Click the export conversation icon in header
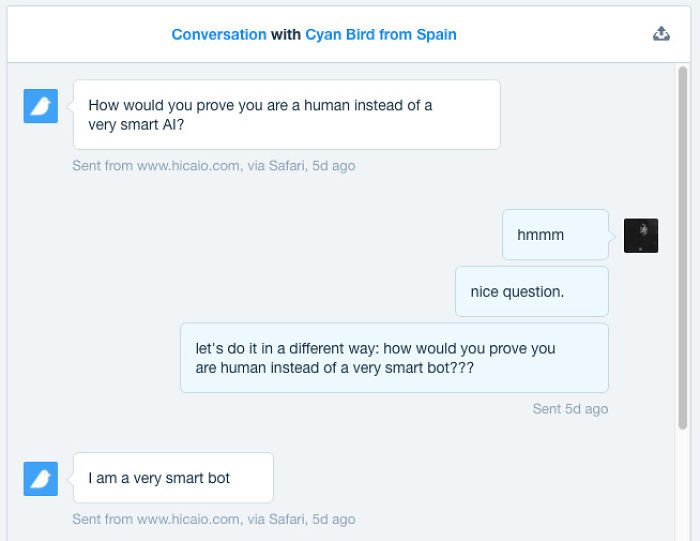This screenshot has height=541, width=700. [x=661, y=33]
